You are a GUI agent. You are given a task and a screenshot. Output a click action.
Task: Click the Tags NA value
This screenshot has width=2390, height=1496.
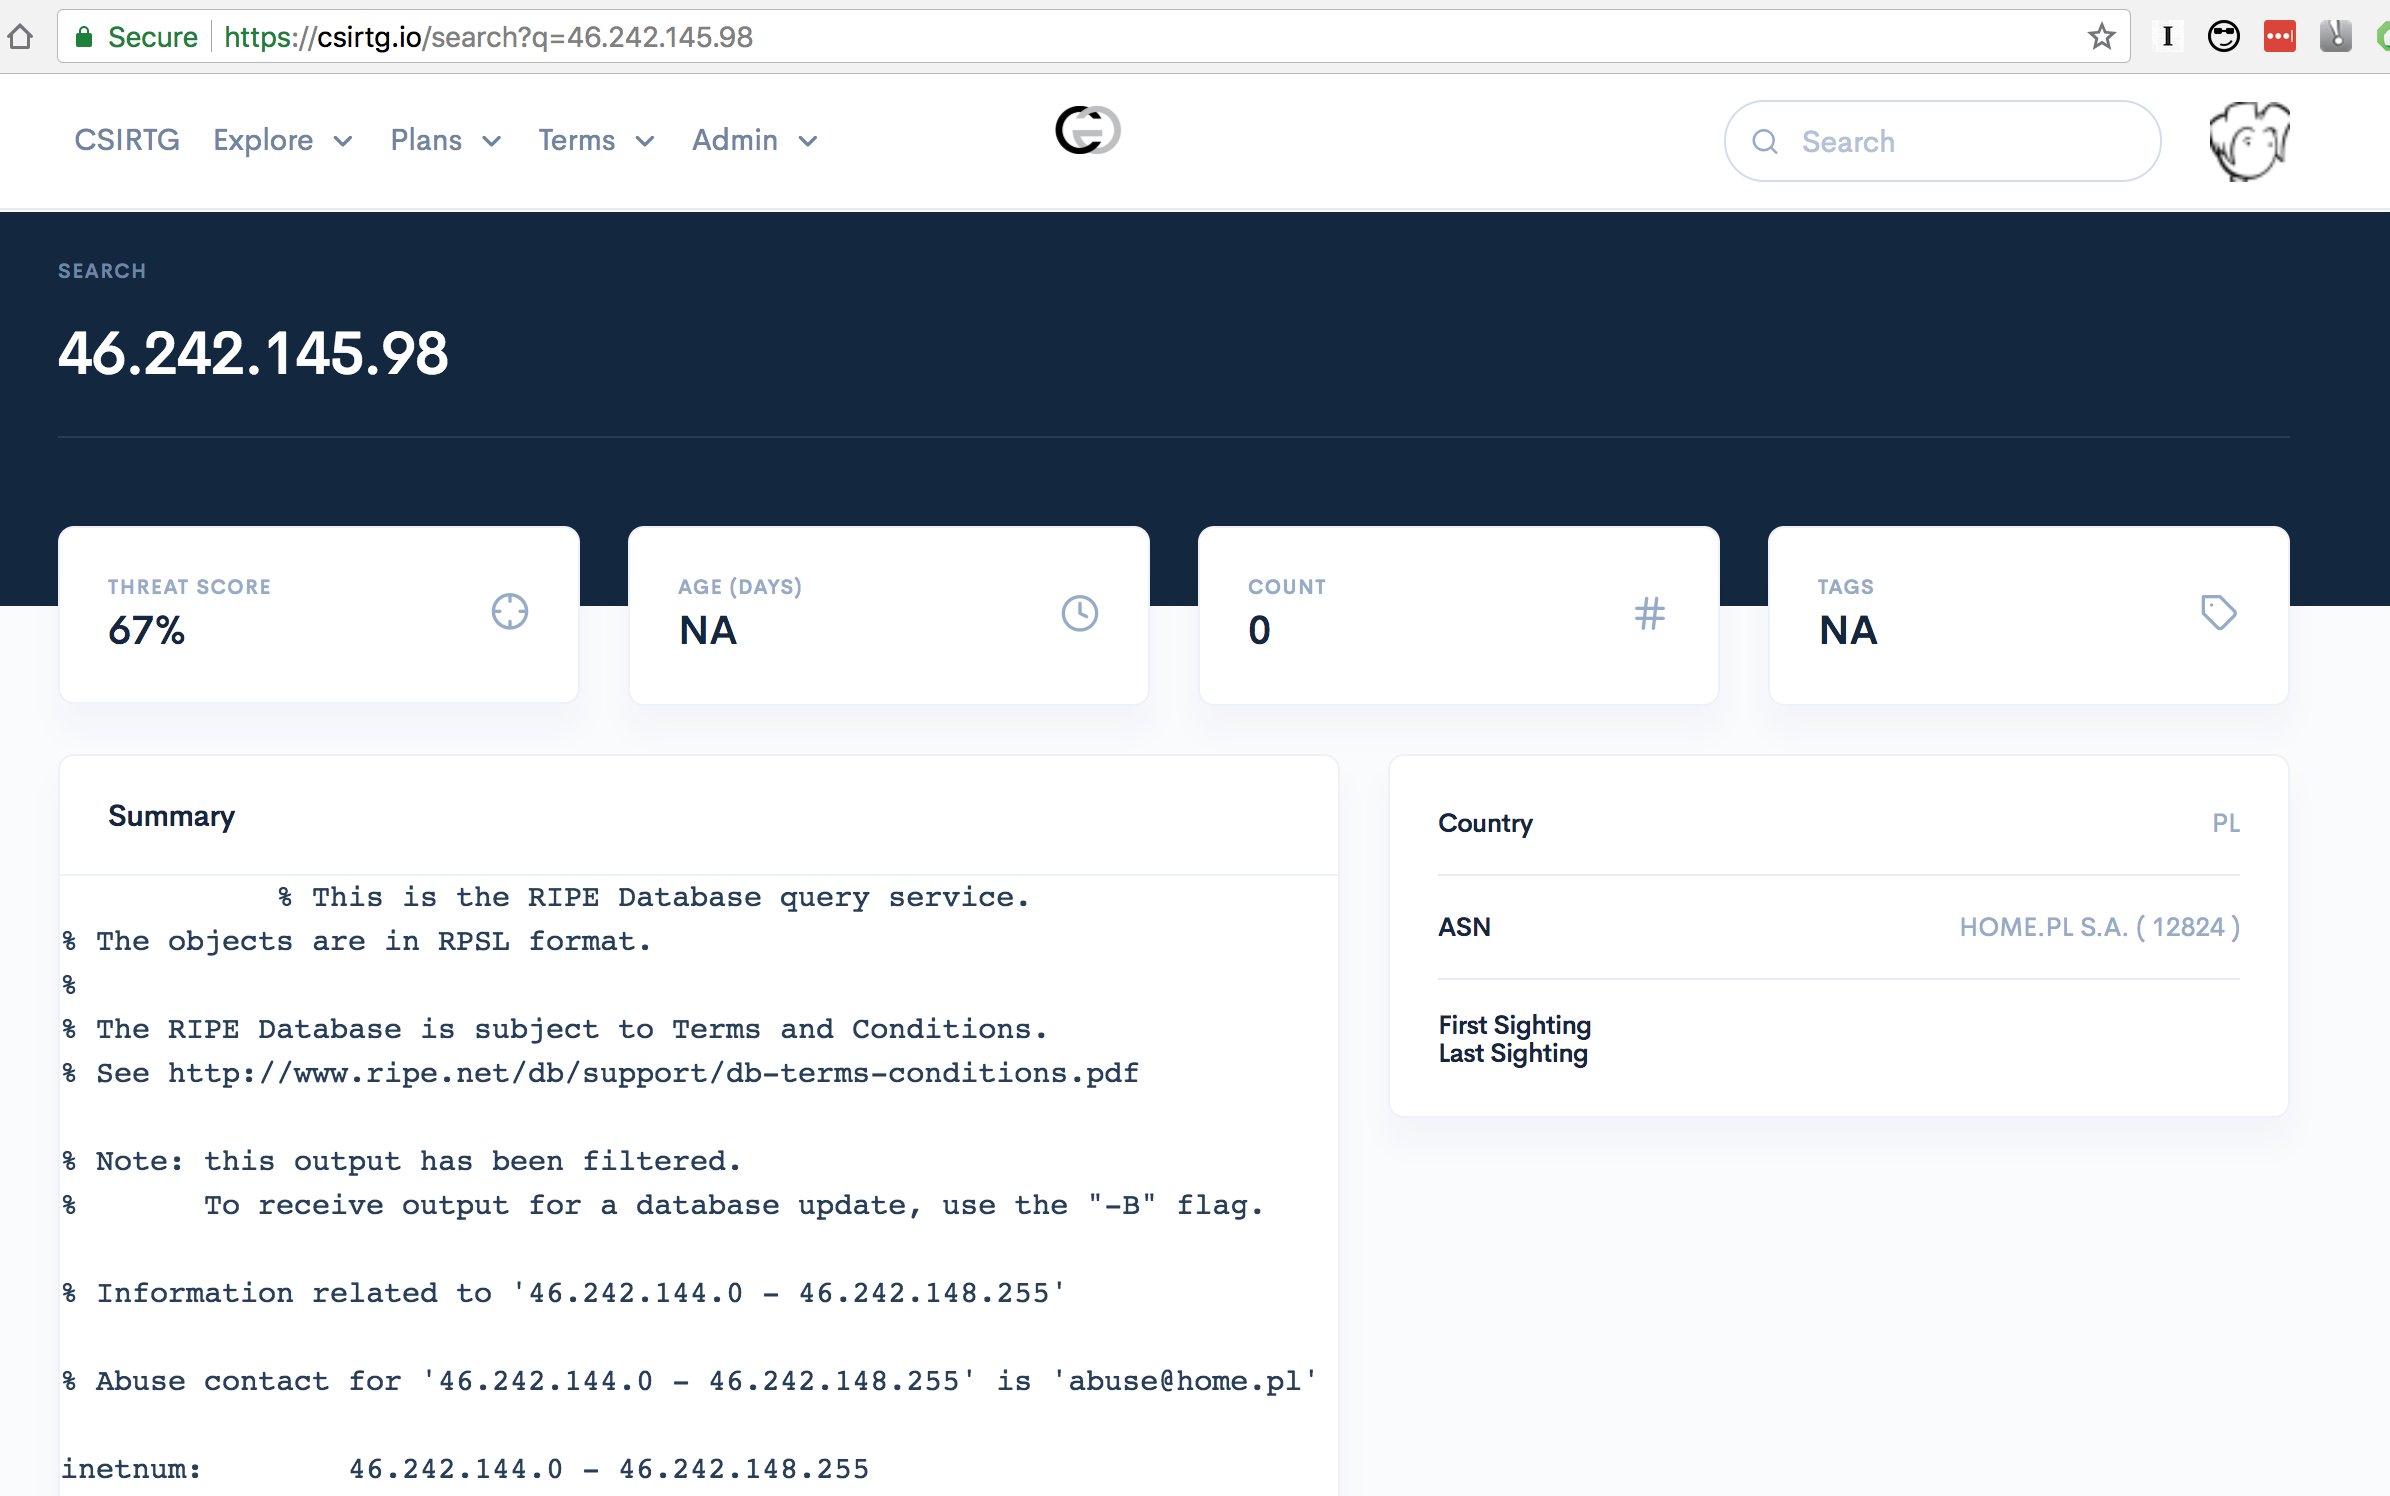coord(1848,630)
